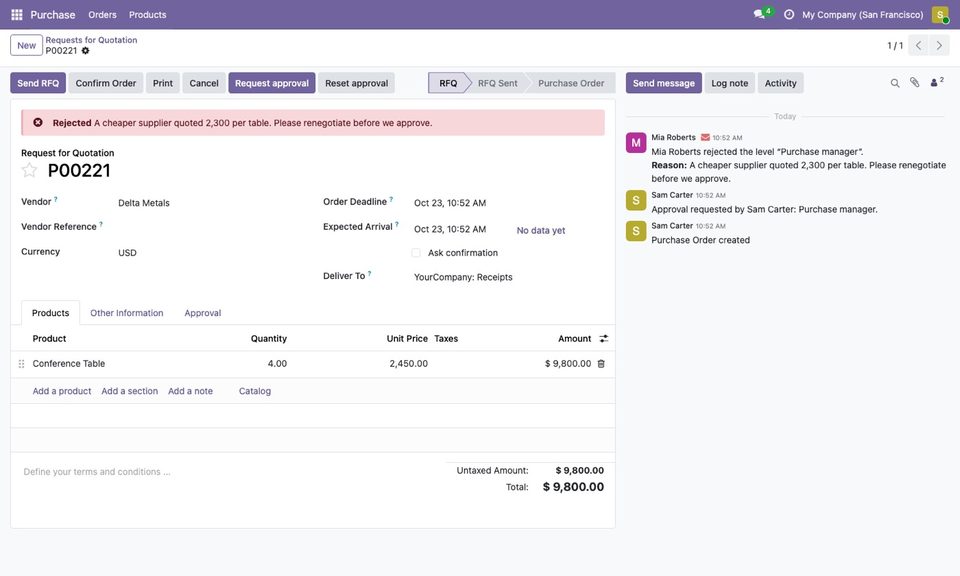Open Expected Arrival date picker
The width and height of the screenshot is (960, 576).
[x=450, y=230]
